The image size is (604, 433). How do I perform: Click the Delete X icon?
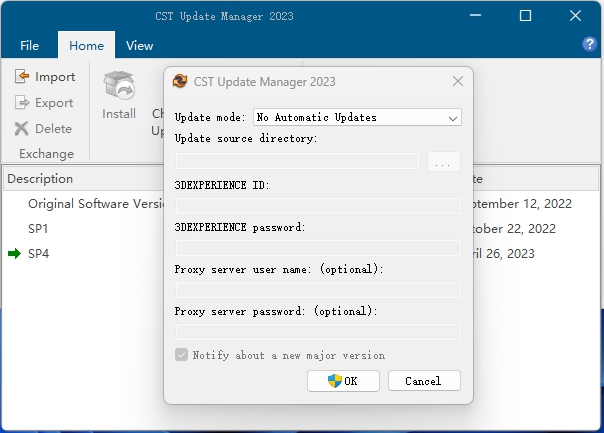coord(22,129)
